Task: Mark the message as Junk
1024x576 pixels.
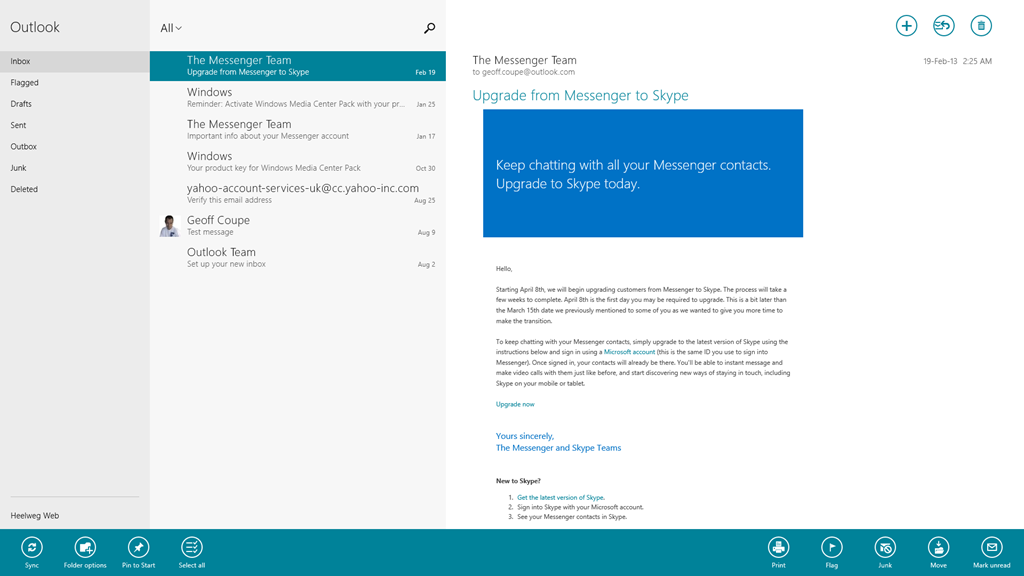Action: [885, 547]
